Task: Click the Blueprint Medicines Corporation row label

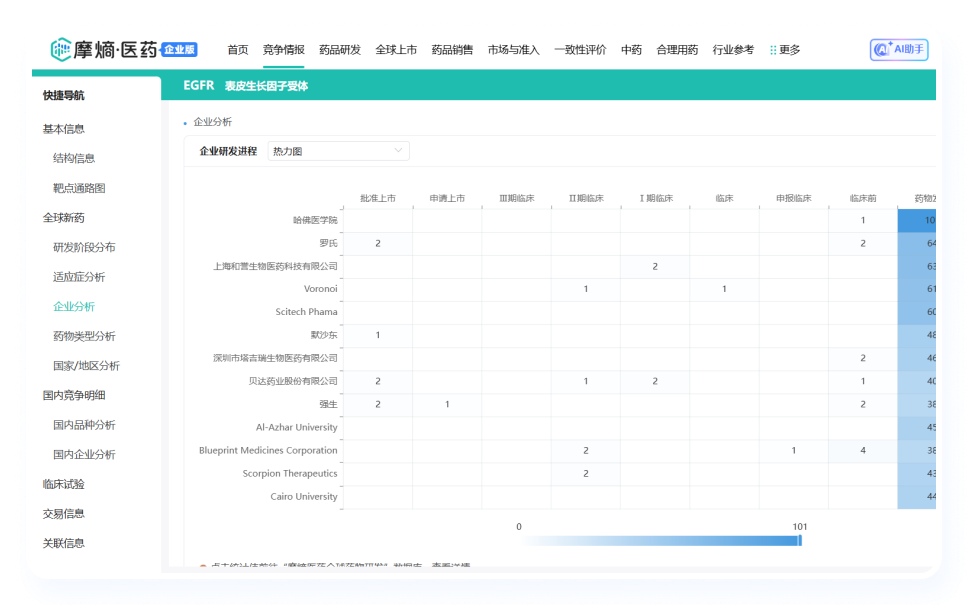Action: pos(268,451)
